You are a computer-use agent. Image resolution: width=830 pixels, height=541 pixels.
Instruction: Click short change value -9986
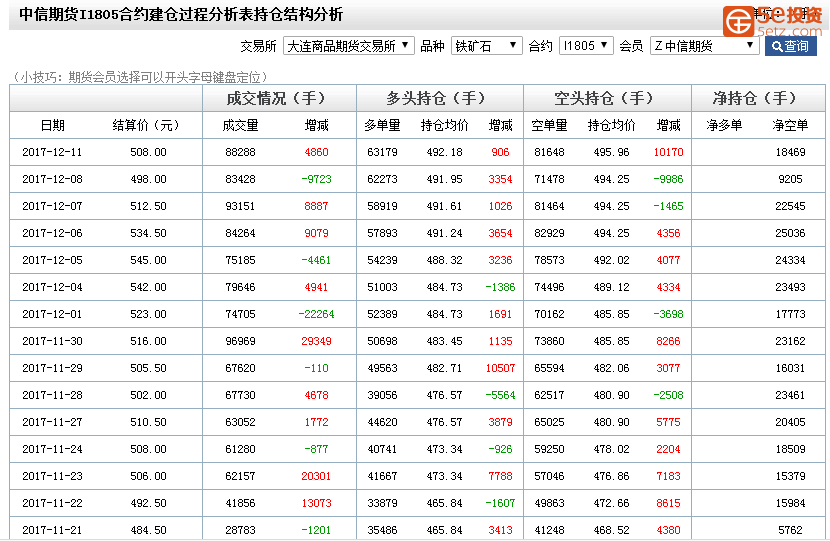[669, 179]
